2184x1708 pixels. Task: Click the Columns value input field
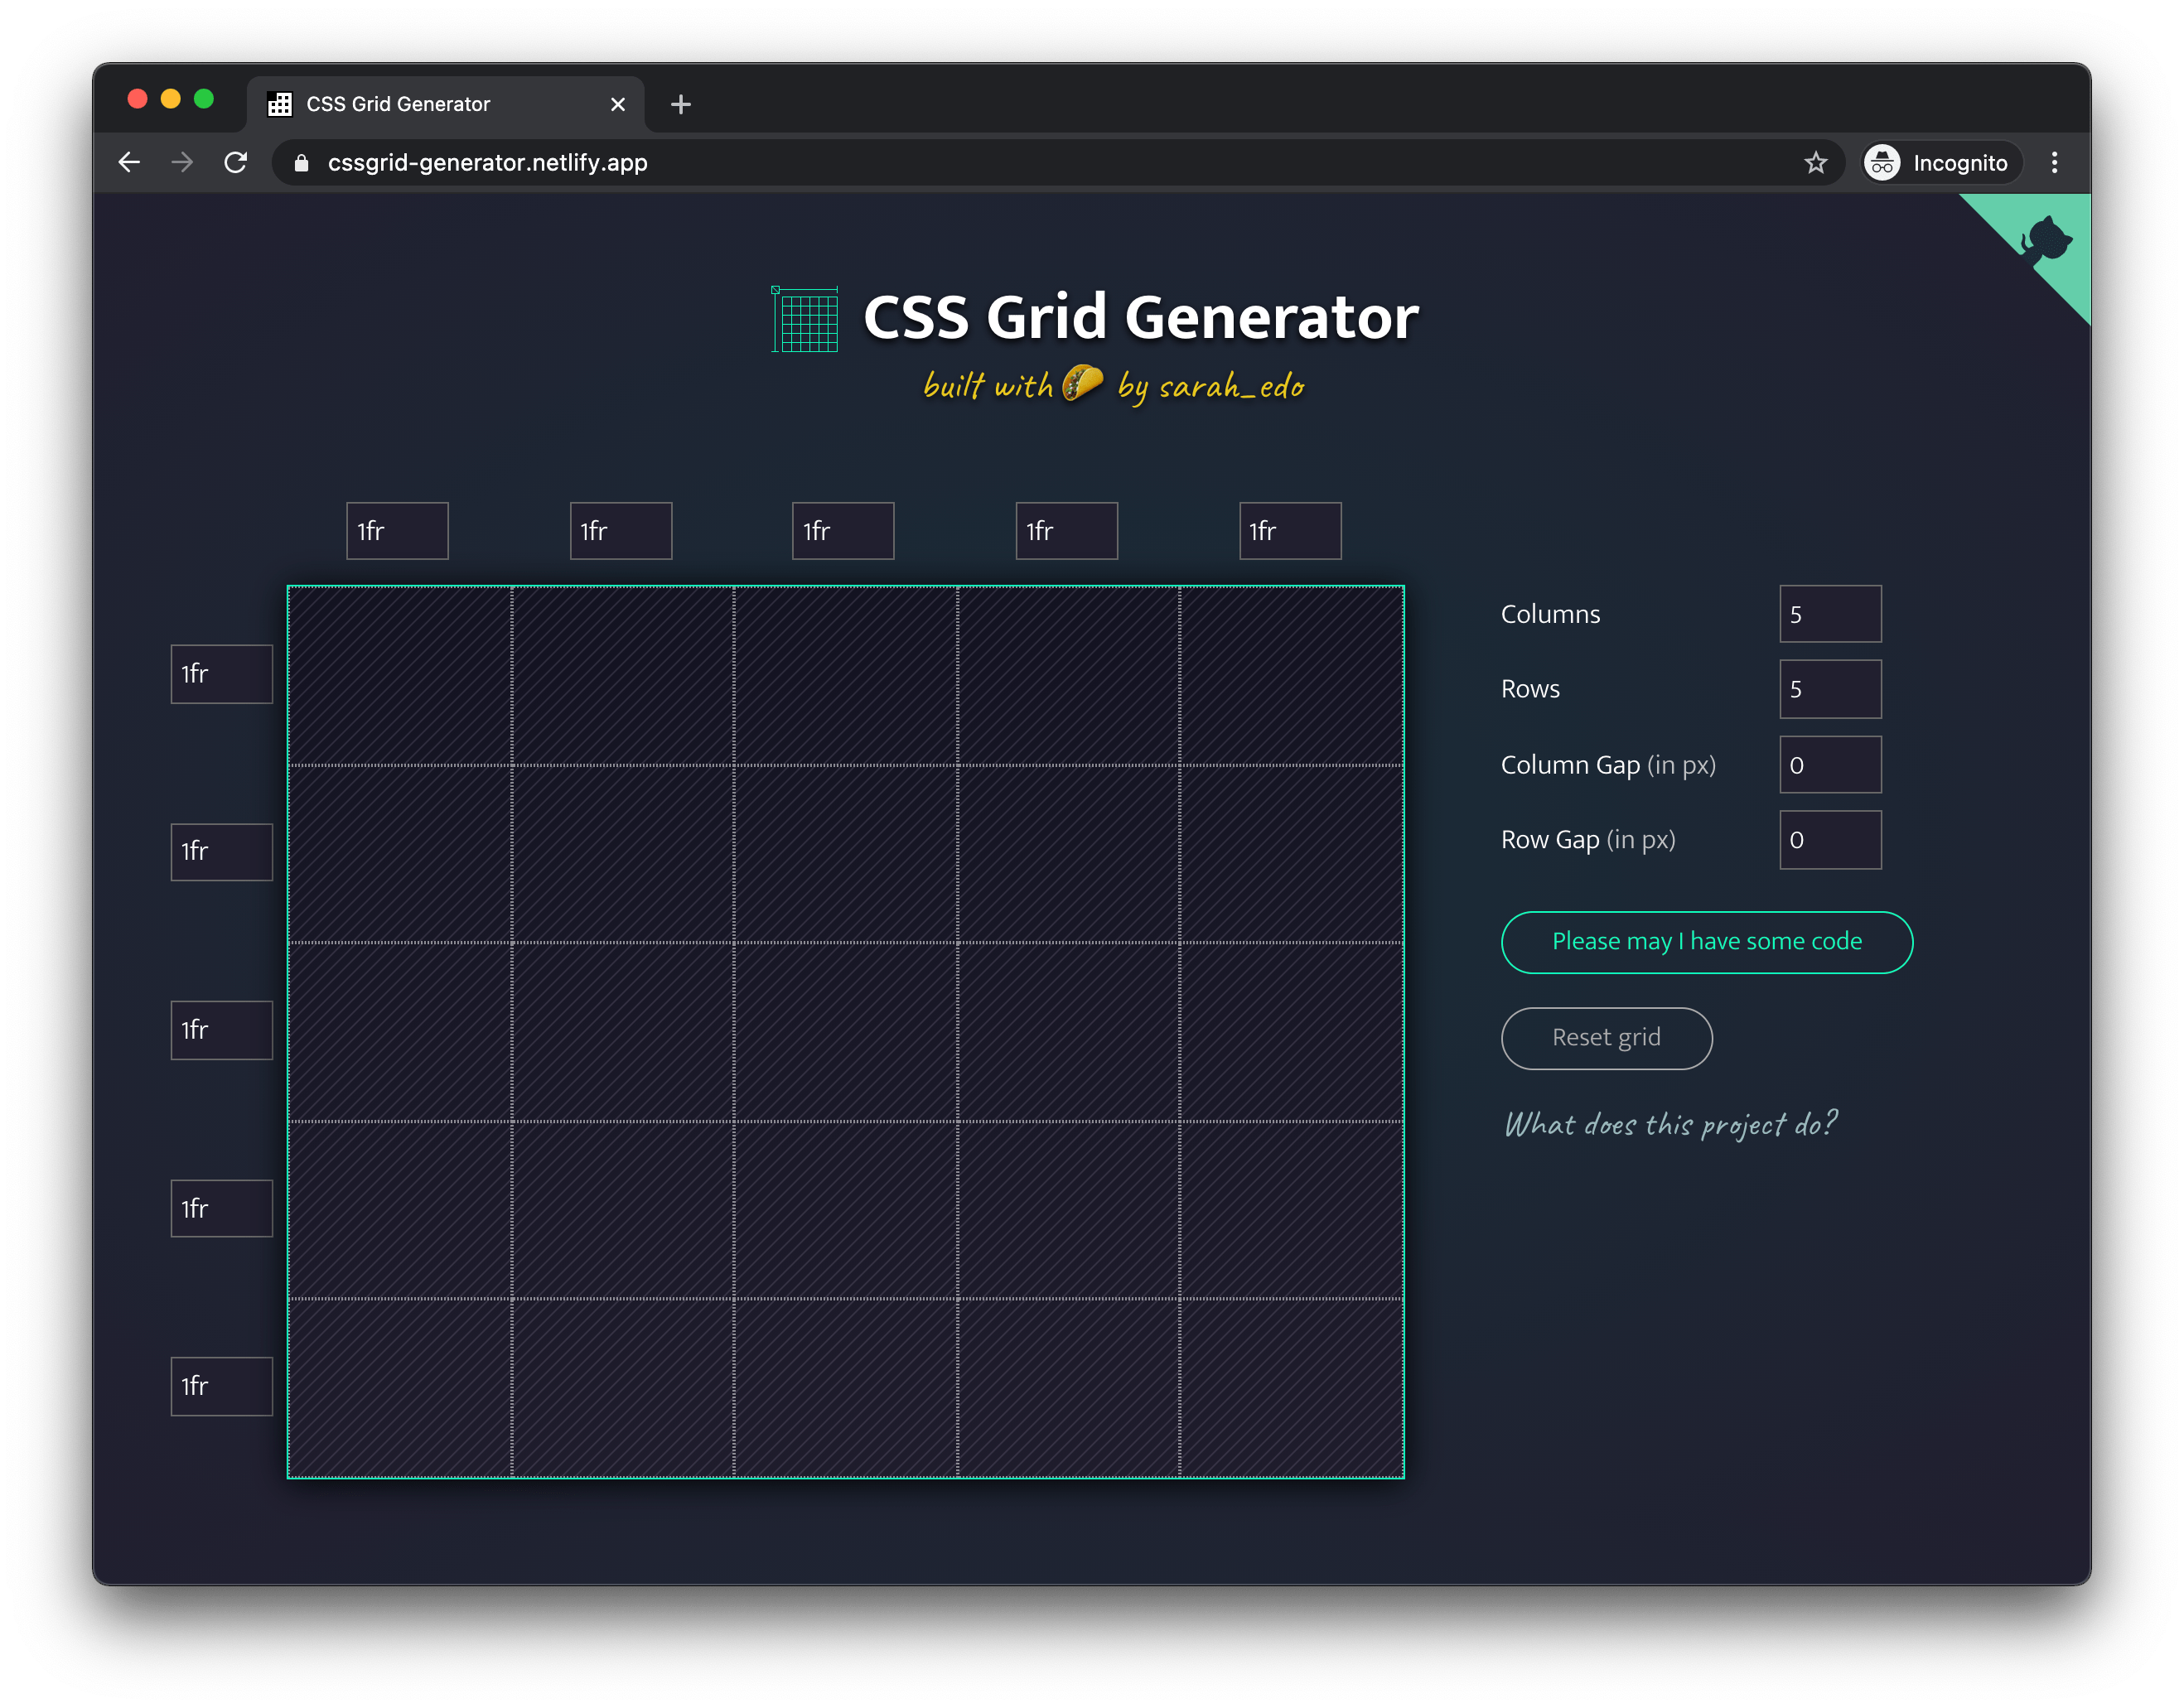1829,613
